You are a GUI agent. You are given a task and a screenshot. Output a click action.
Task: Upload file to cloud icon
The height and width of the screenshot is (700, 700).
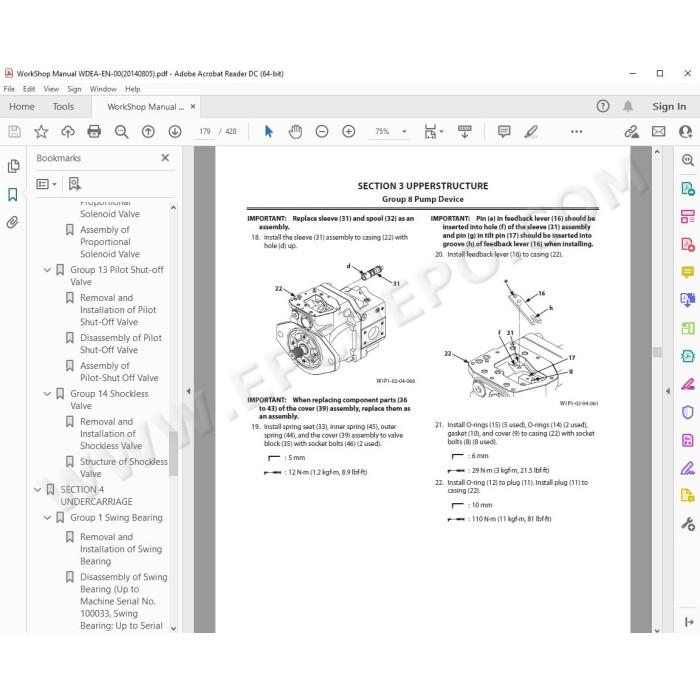[68, 131]
